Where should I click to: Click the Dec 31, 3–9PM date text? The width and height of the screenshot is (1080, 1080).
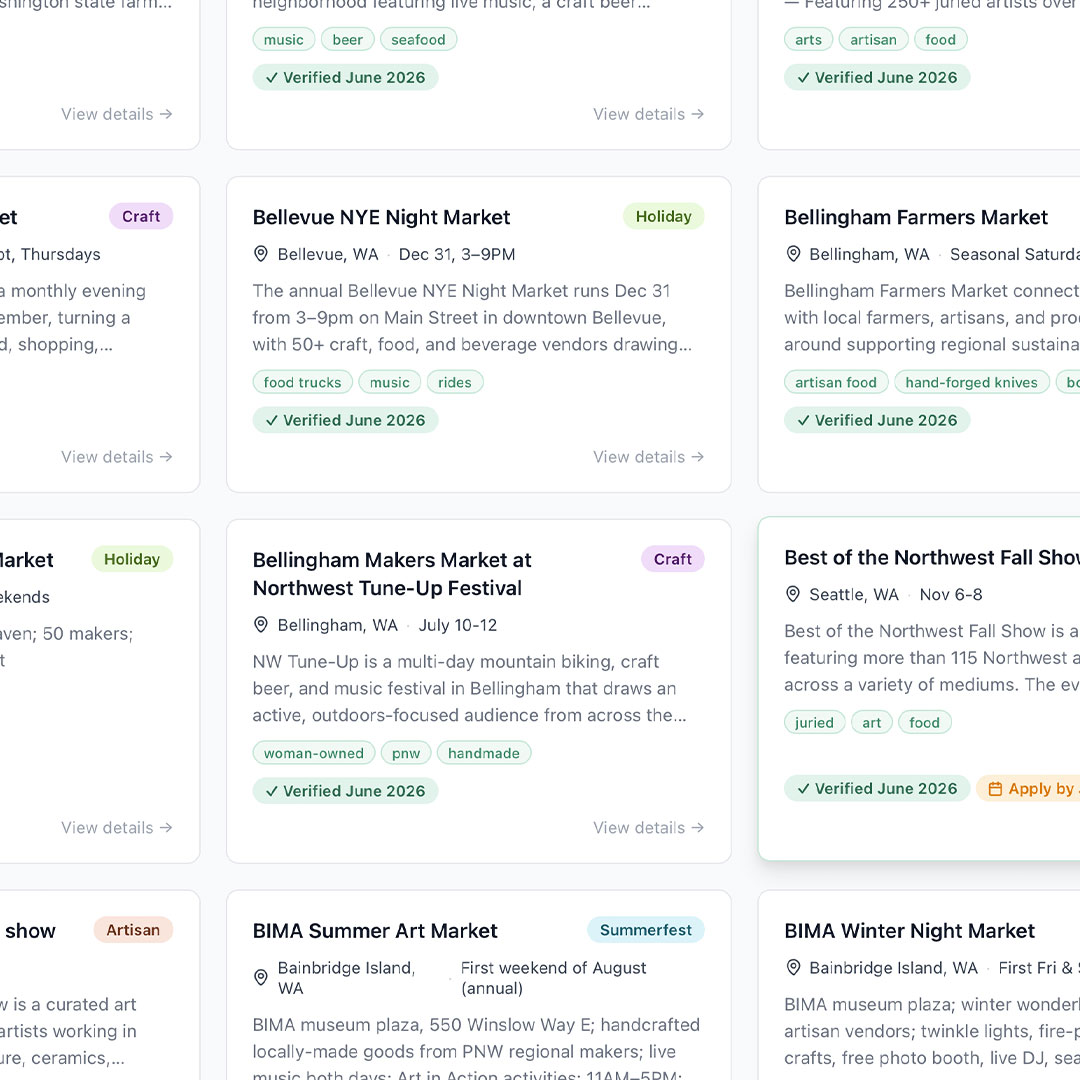coord(457,254)
